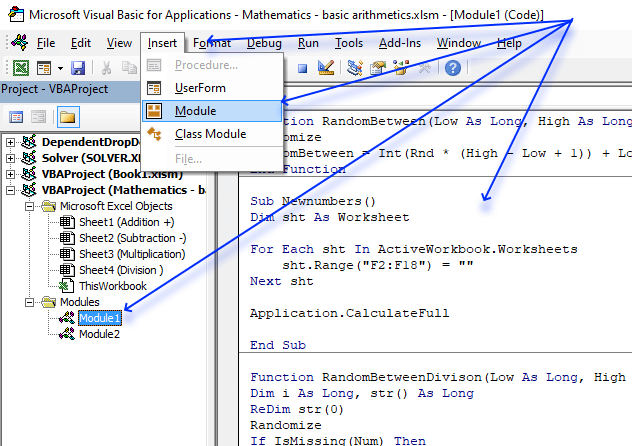
Task: Open the Run menu
Action: 308,43
